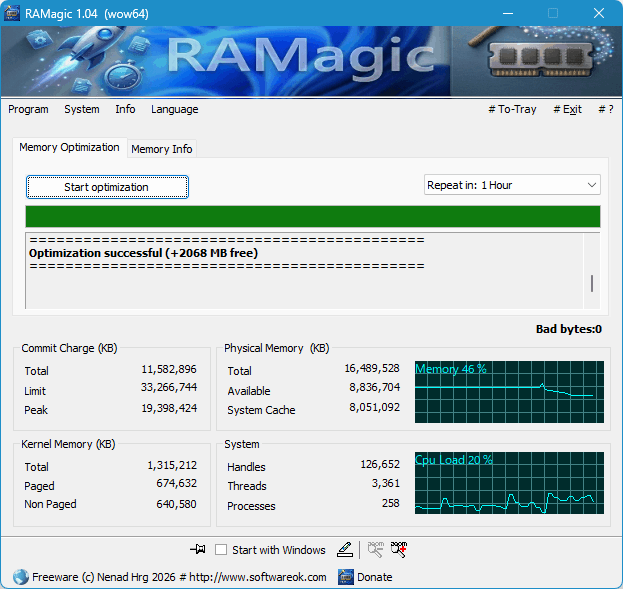The image size is (623, 589).
Task: Click the RAMagic title bar app icon
Action: pos(15,13)
